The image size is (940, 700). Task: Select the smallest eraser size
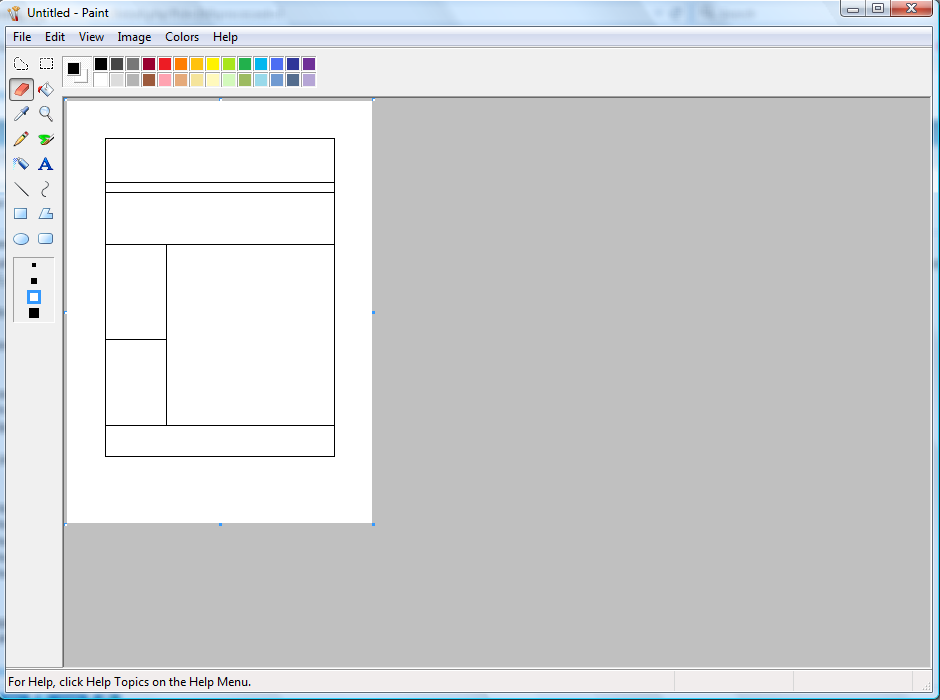(x=34, y=266)
